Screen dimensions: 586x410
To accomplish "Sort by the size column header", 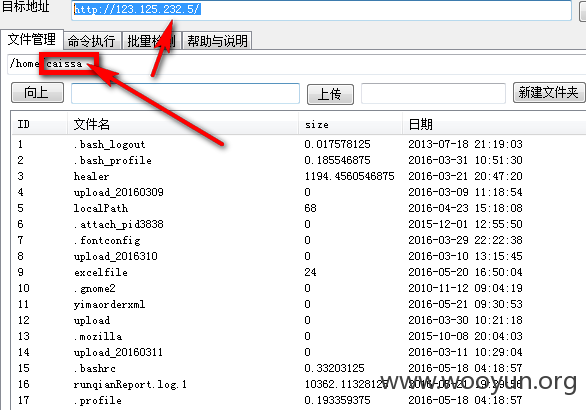I will click(351, 124).
